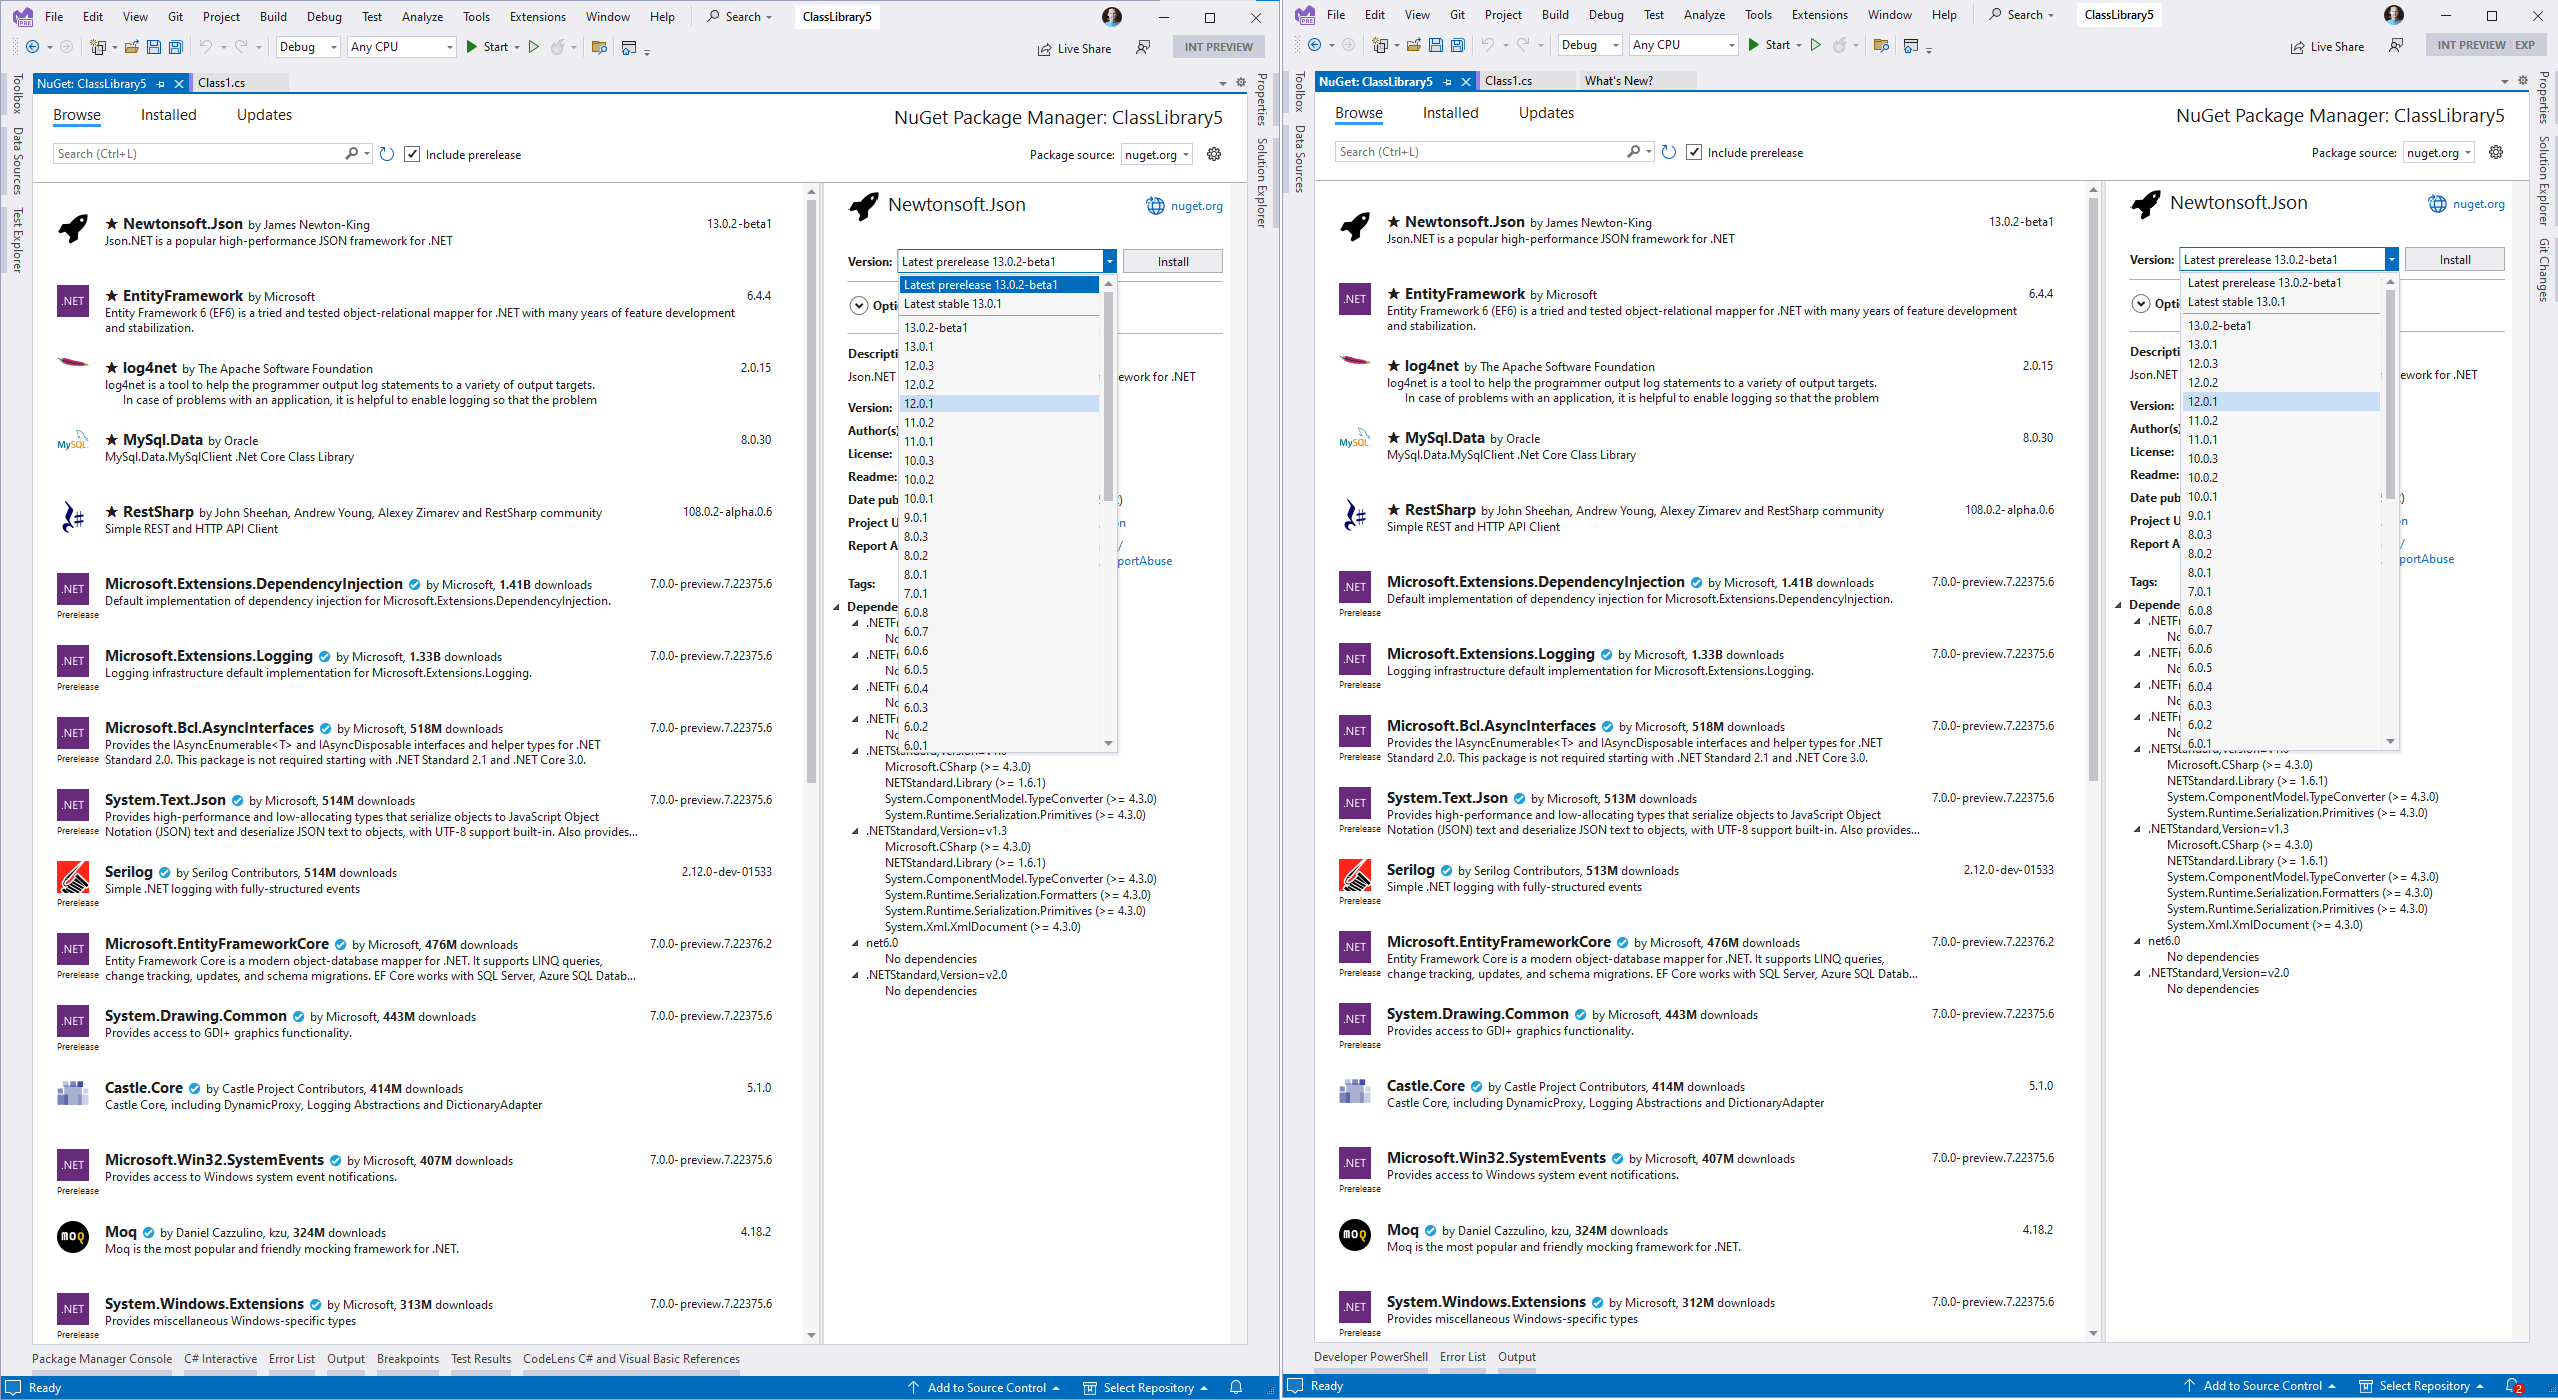
Task: Click Open File folder icon in right window toolbar
Action: click(1413, 45)
